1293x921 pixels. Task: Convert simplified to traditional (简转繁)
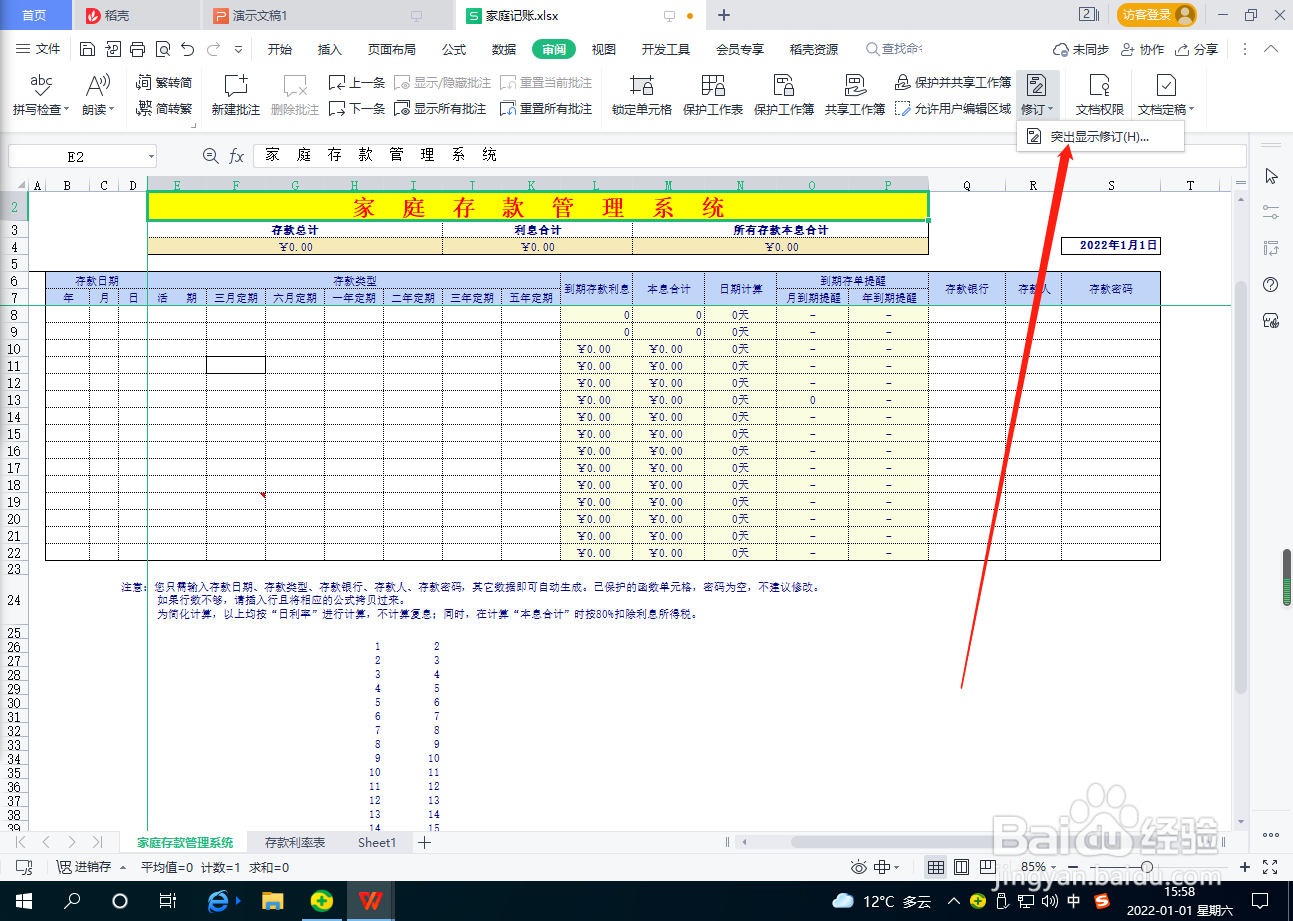coord(164,108)
